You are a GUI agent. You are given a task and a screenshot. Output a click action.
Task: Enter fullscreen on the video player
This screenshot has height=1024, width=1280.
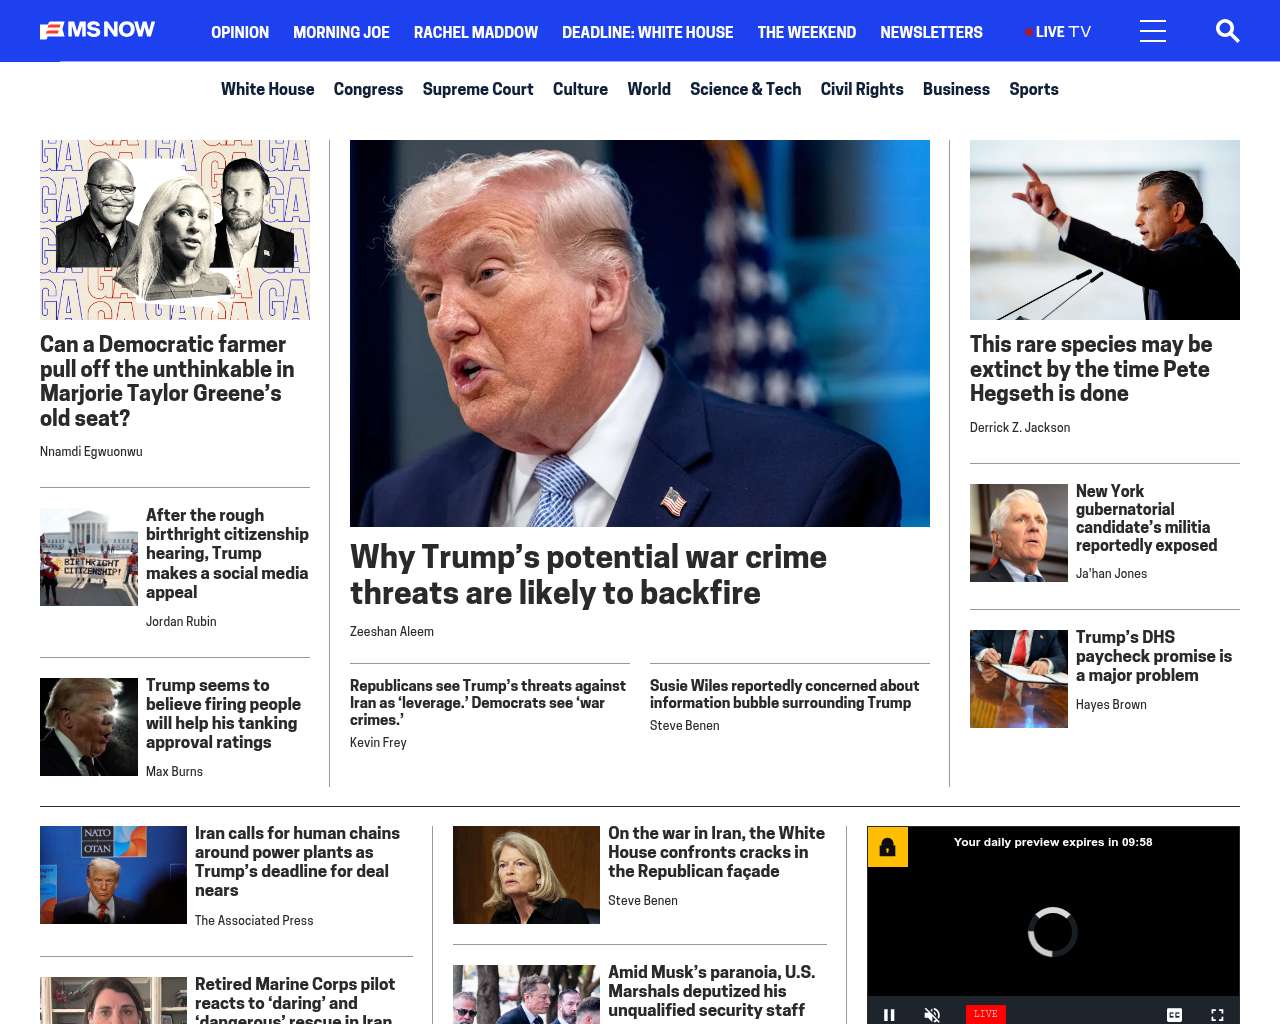[1217, 1014]
